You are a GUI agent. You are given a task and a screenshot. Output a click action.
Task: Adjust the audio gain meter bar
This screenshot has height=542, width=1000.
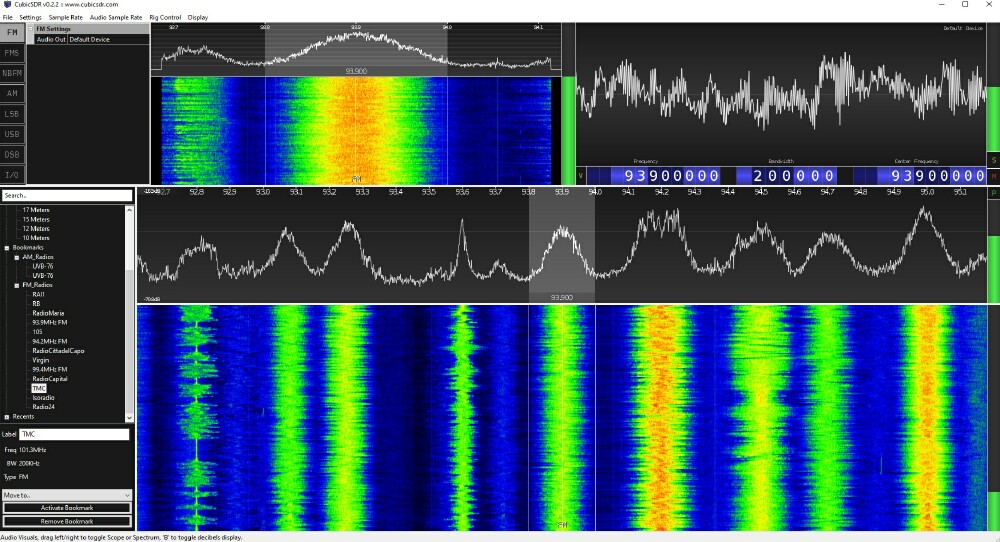click(x=994, y=87)
